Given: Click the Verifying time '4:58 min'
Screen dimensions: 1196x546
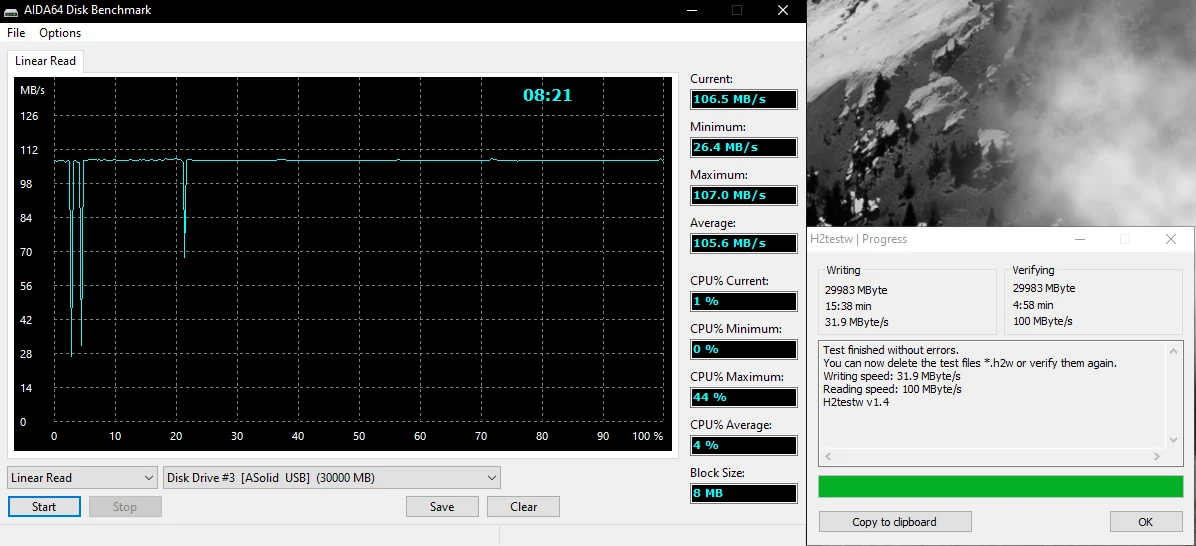Looking at the screenshot, I should [x=1033, y=304].
